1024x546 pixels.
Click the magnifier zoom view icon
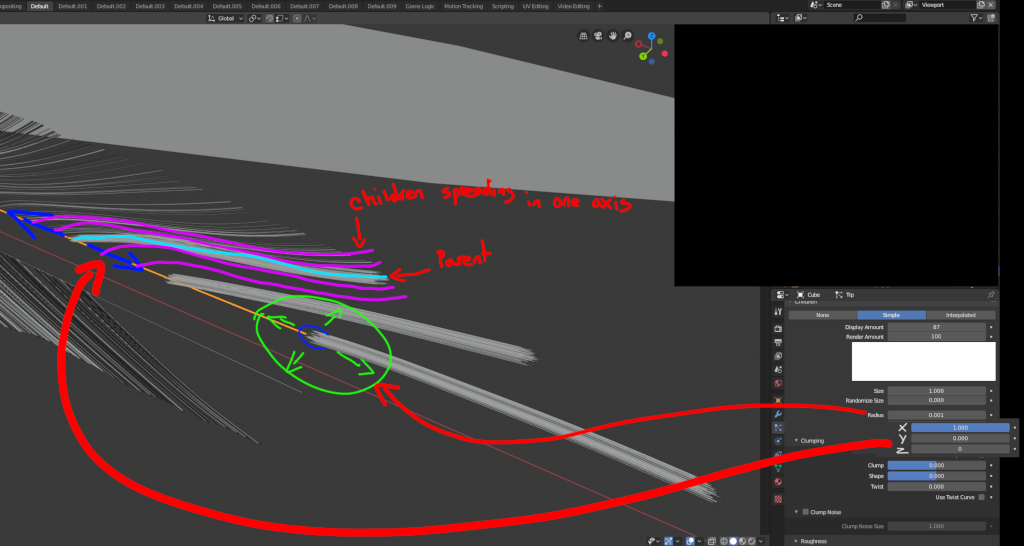click(627, 36)
